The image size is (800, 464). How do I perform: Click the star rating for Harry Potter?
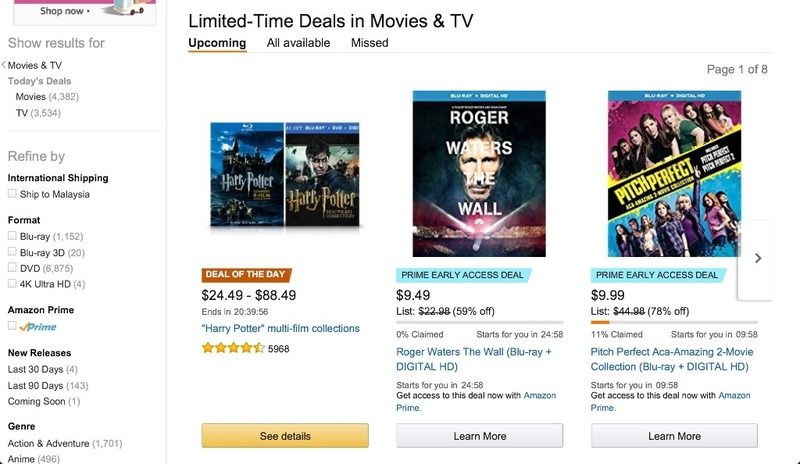(x=233, y=348)
